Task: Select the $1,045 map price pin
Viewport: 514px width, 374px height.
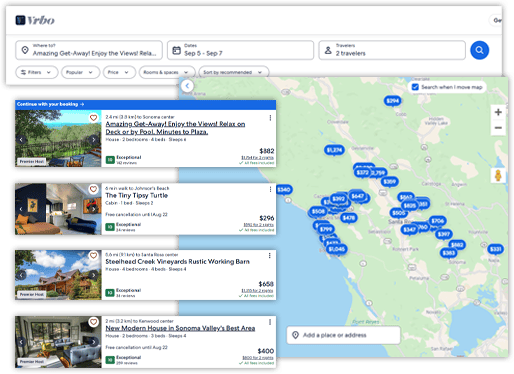Action: click(x=337, y=249)
